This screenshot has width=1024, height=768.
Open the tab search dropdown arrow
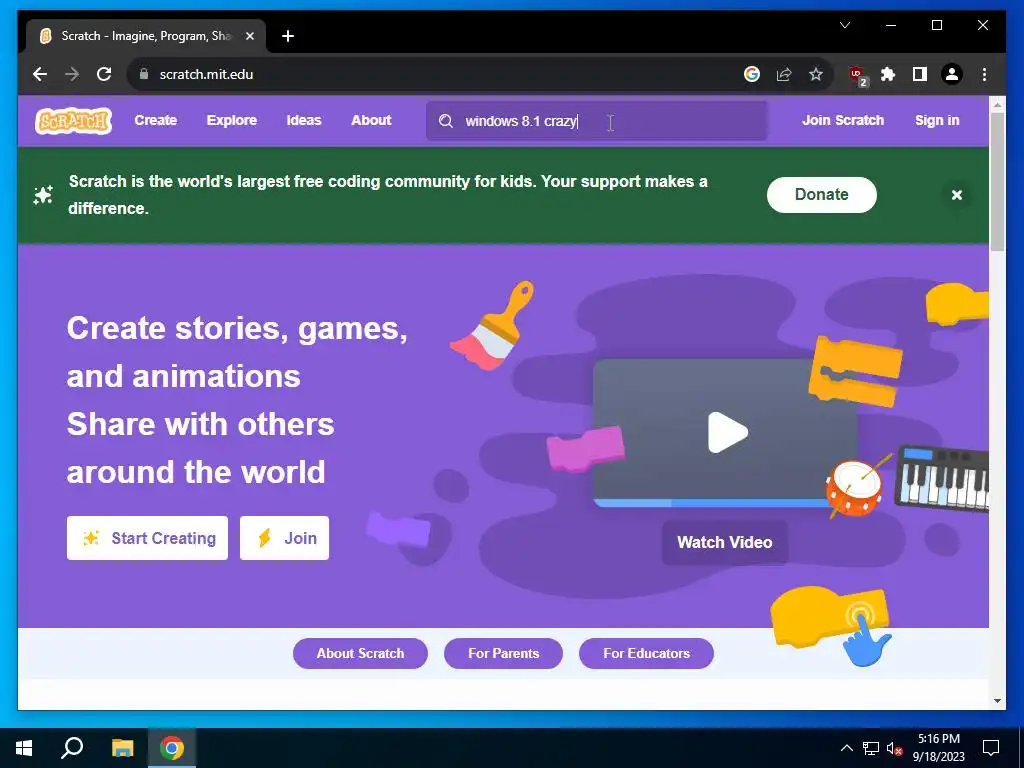click(844, 25)
